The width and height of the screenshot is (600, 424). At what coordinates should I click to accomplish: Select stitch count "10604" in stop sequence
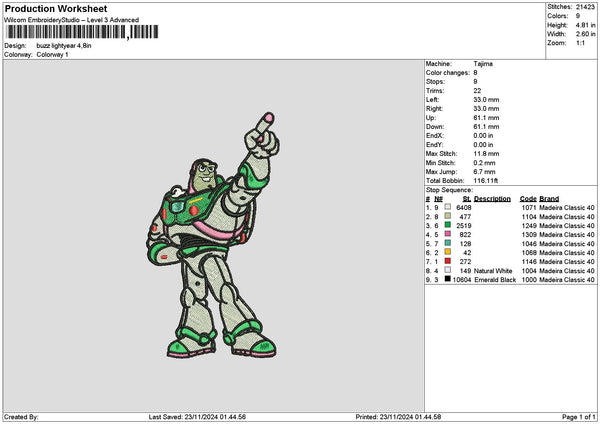tap(462, 280)
